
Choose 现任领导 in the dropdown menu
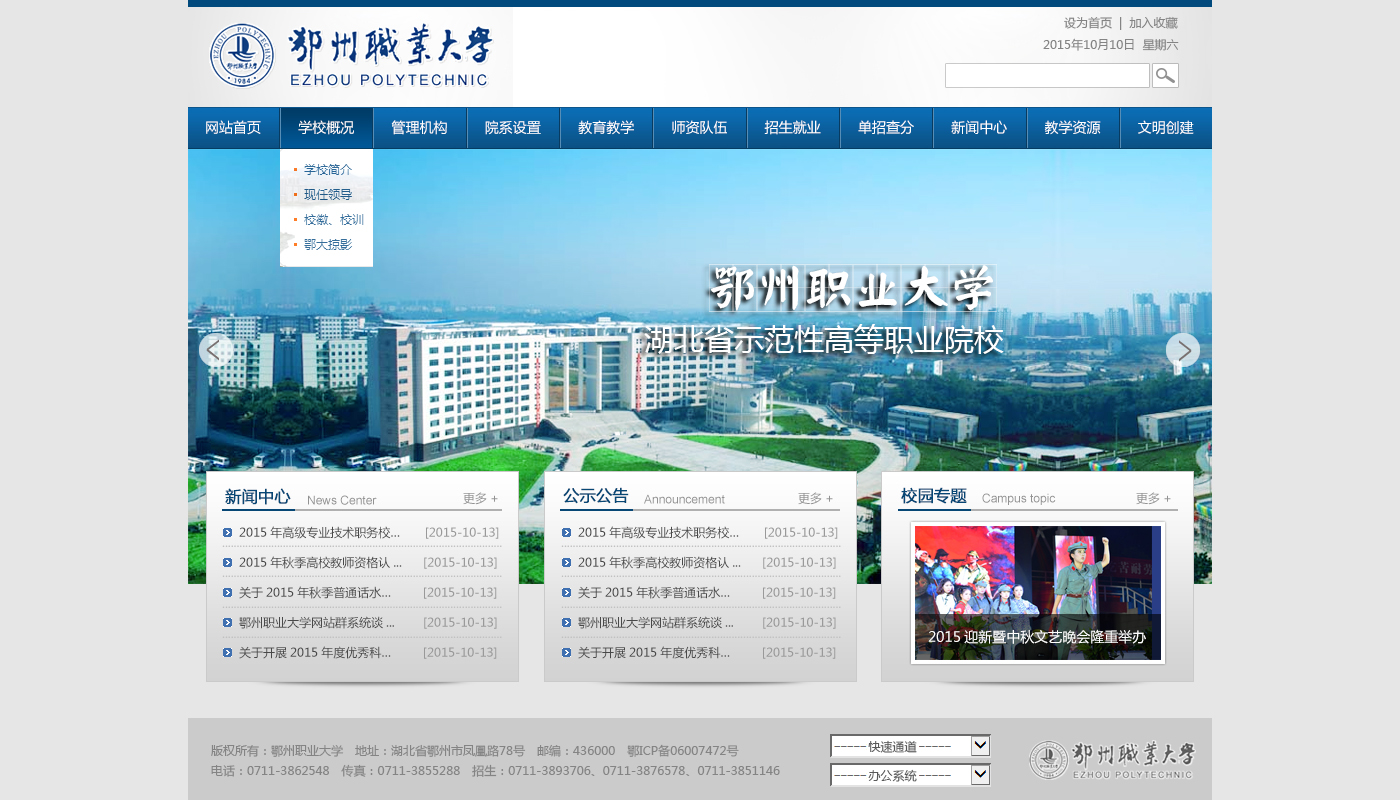point(327,195)
